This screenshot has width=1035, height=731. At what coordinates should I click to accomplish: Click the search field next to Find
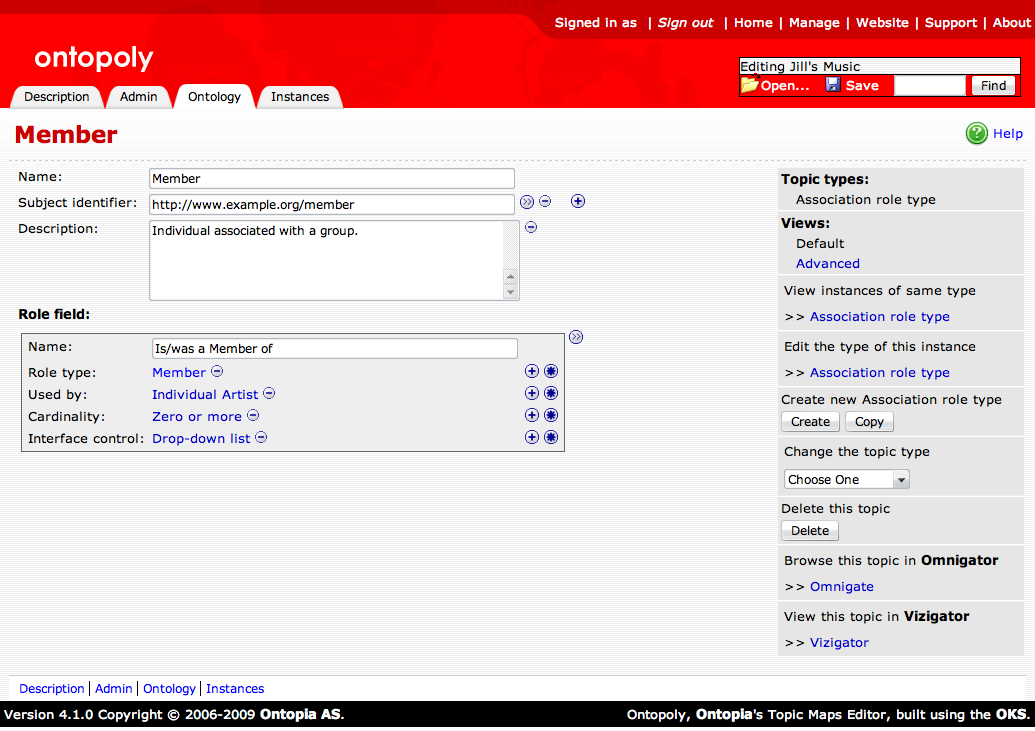coord(929,86)
